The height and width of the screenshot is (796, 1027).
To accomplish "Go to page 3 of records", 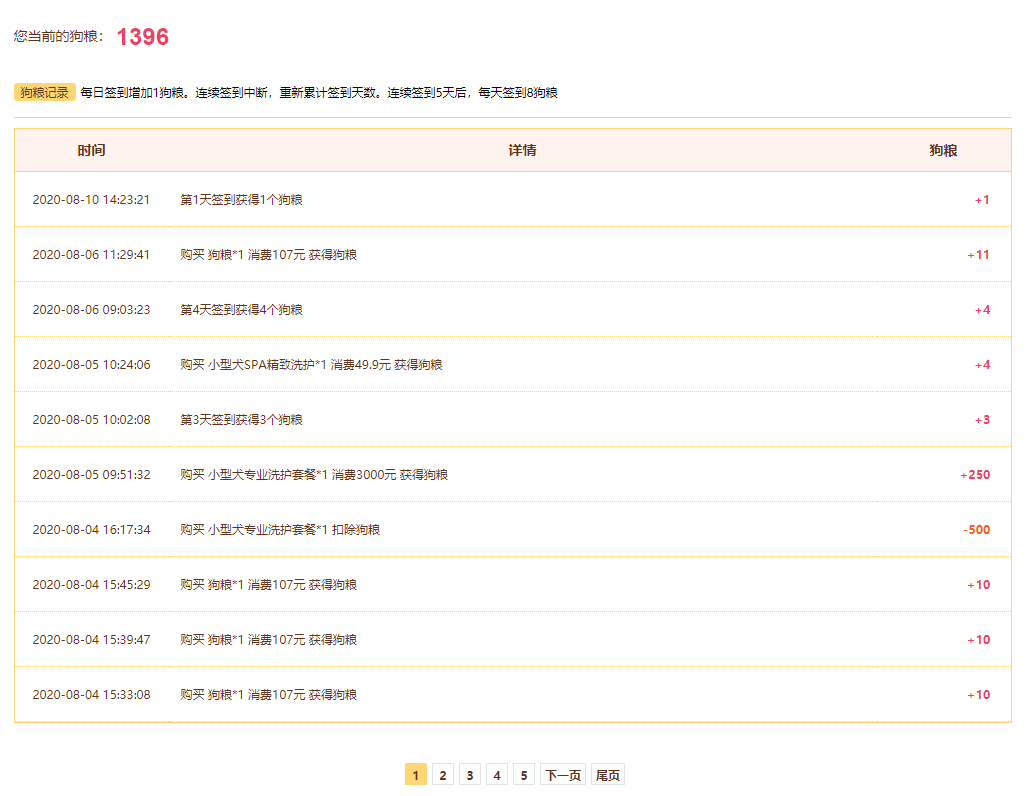I will [470, 774].
